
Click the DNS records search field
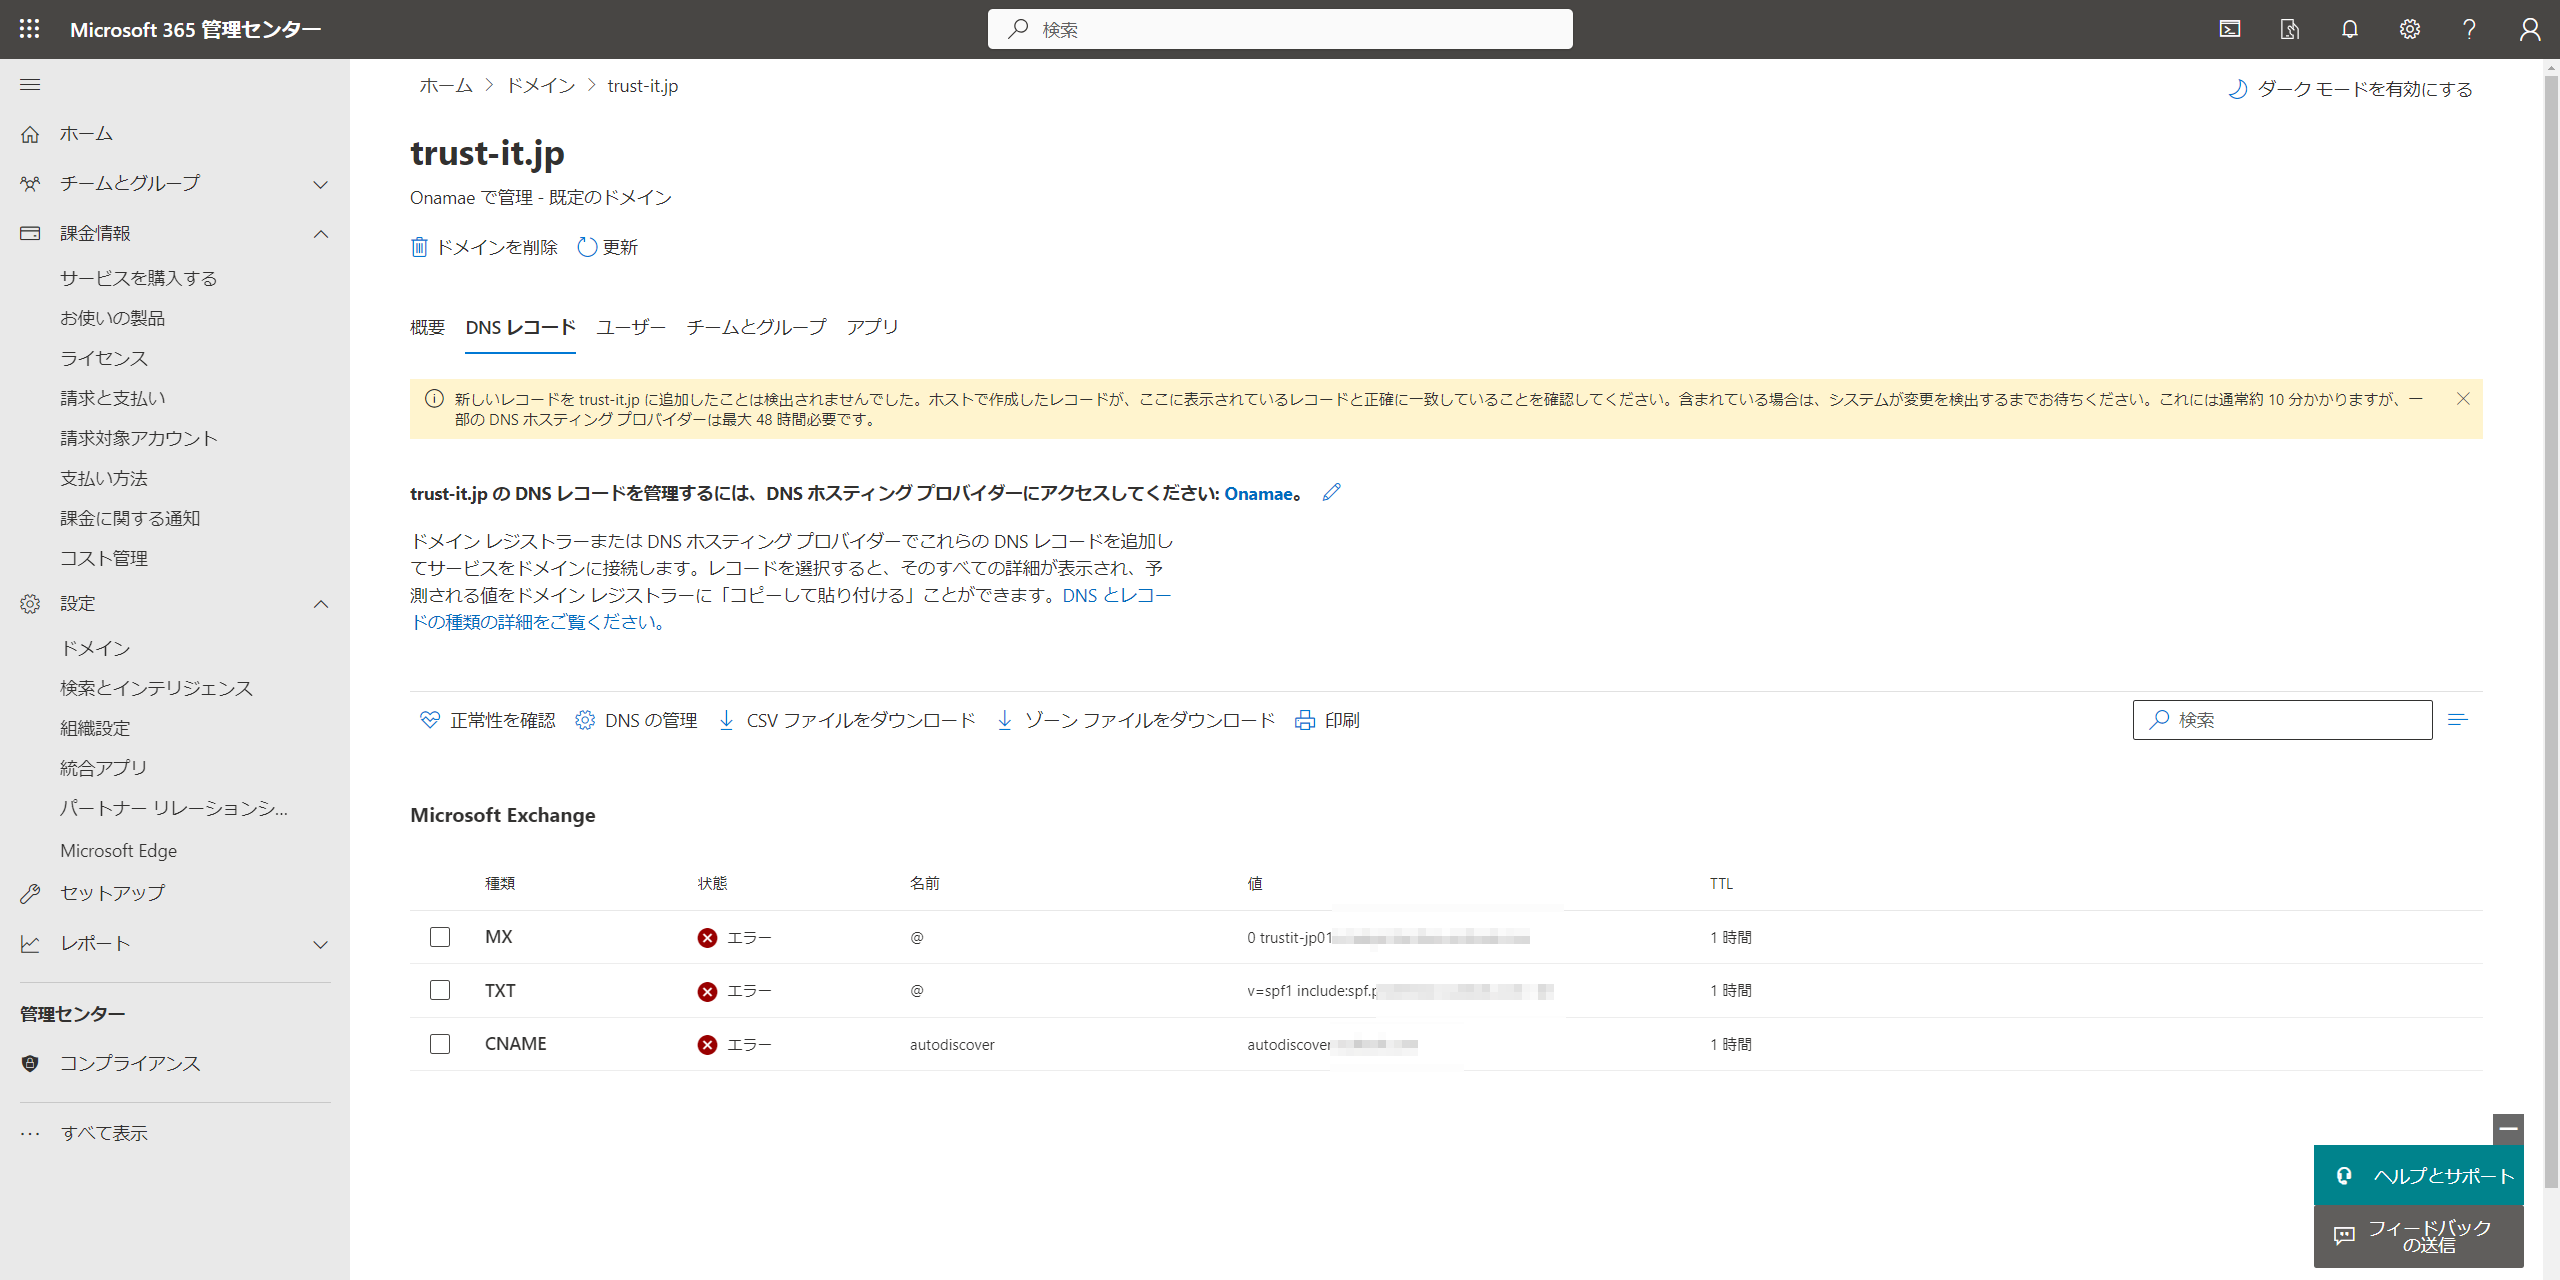2282,720
